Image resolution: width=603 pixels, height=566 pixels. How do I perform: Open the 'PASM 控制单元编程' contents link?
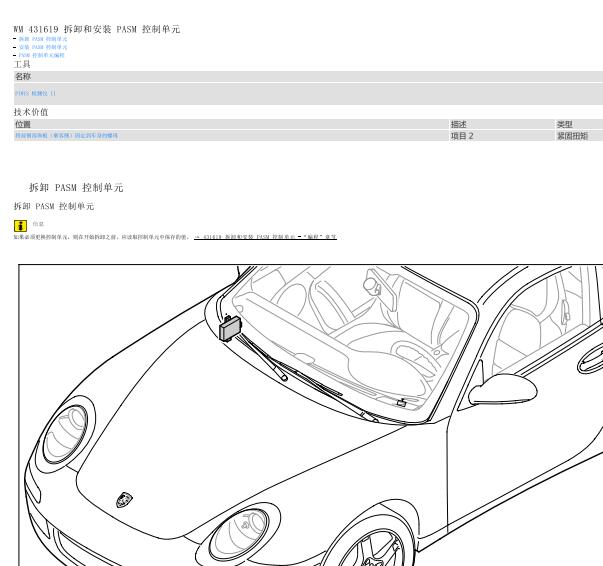tap(41, 55)
